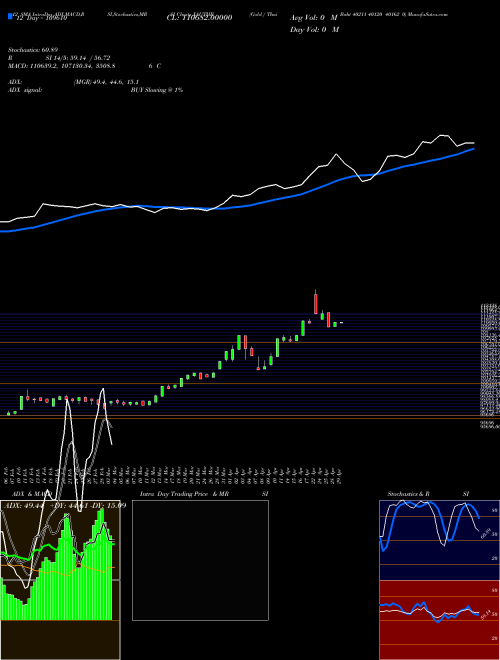The width and height of the screenshot is (500, 660).
Task: Click the '(MGR) 49.4, 44.6, 15.1' ADX values
Action: (x=106, y=82)
